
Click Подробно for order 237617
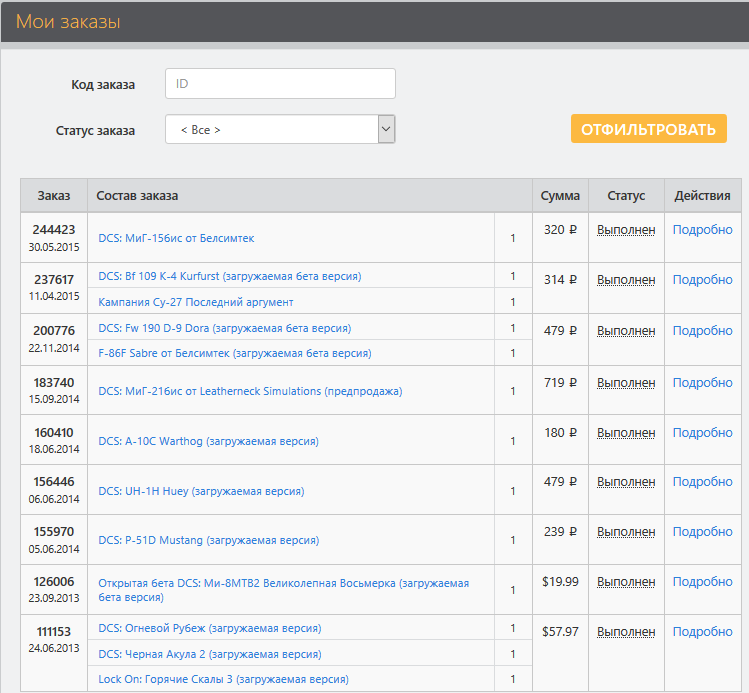(x=703, y=279)
